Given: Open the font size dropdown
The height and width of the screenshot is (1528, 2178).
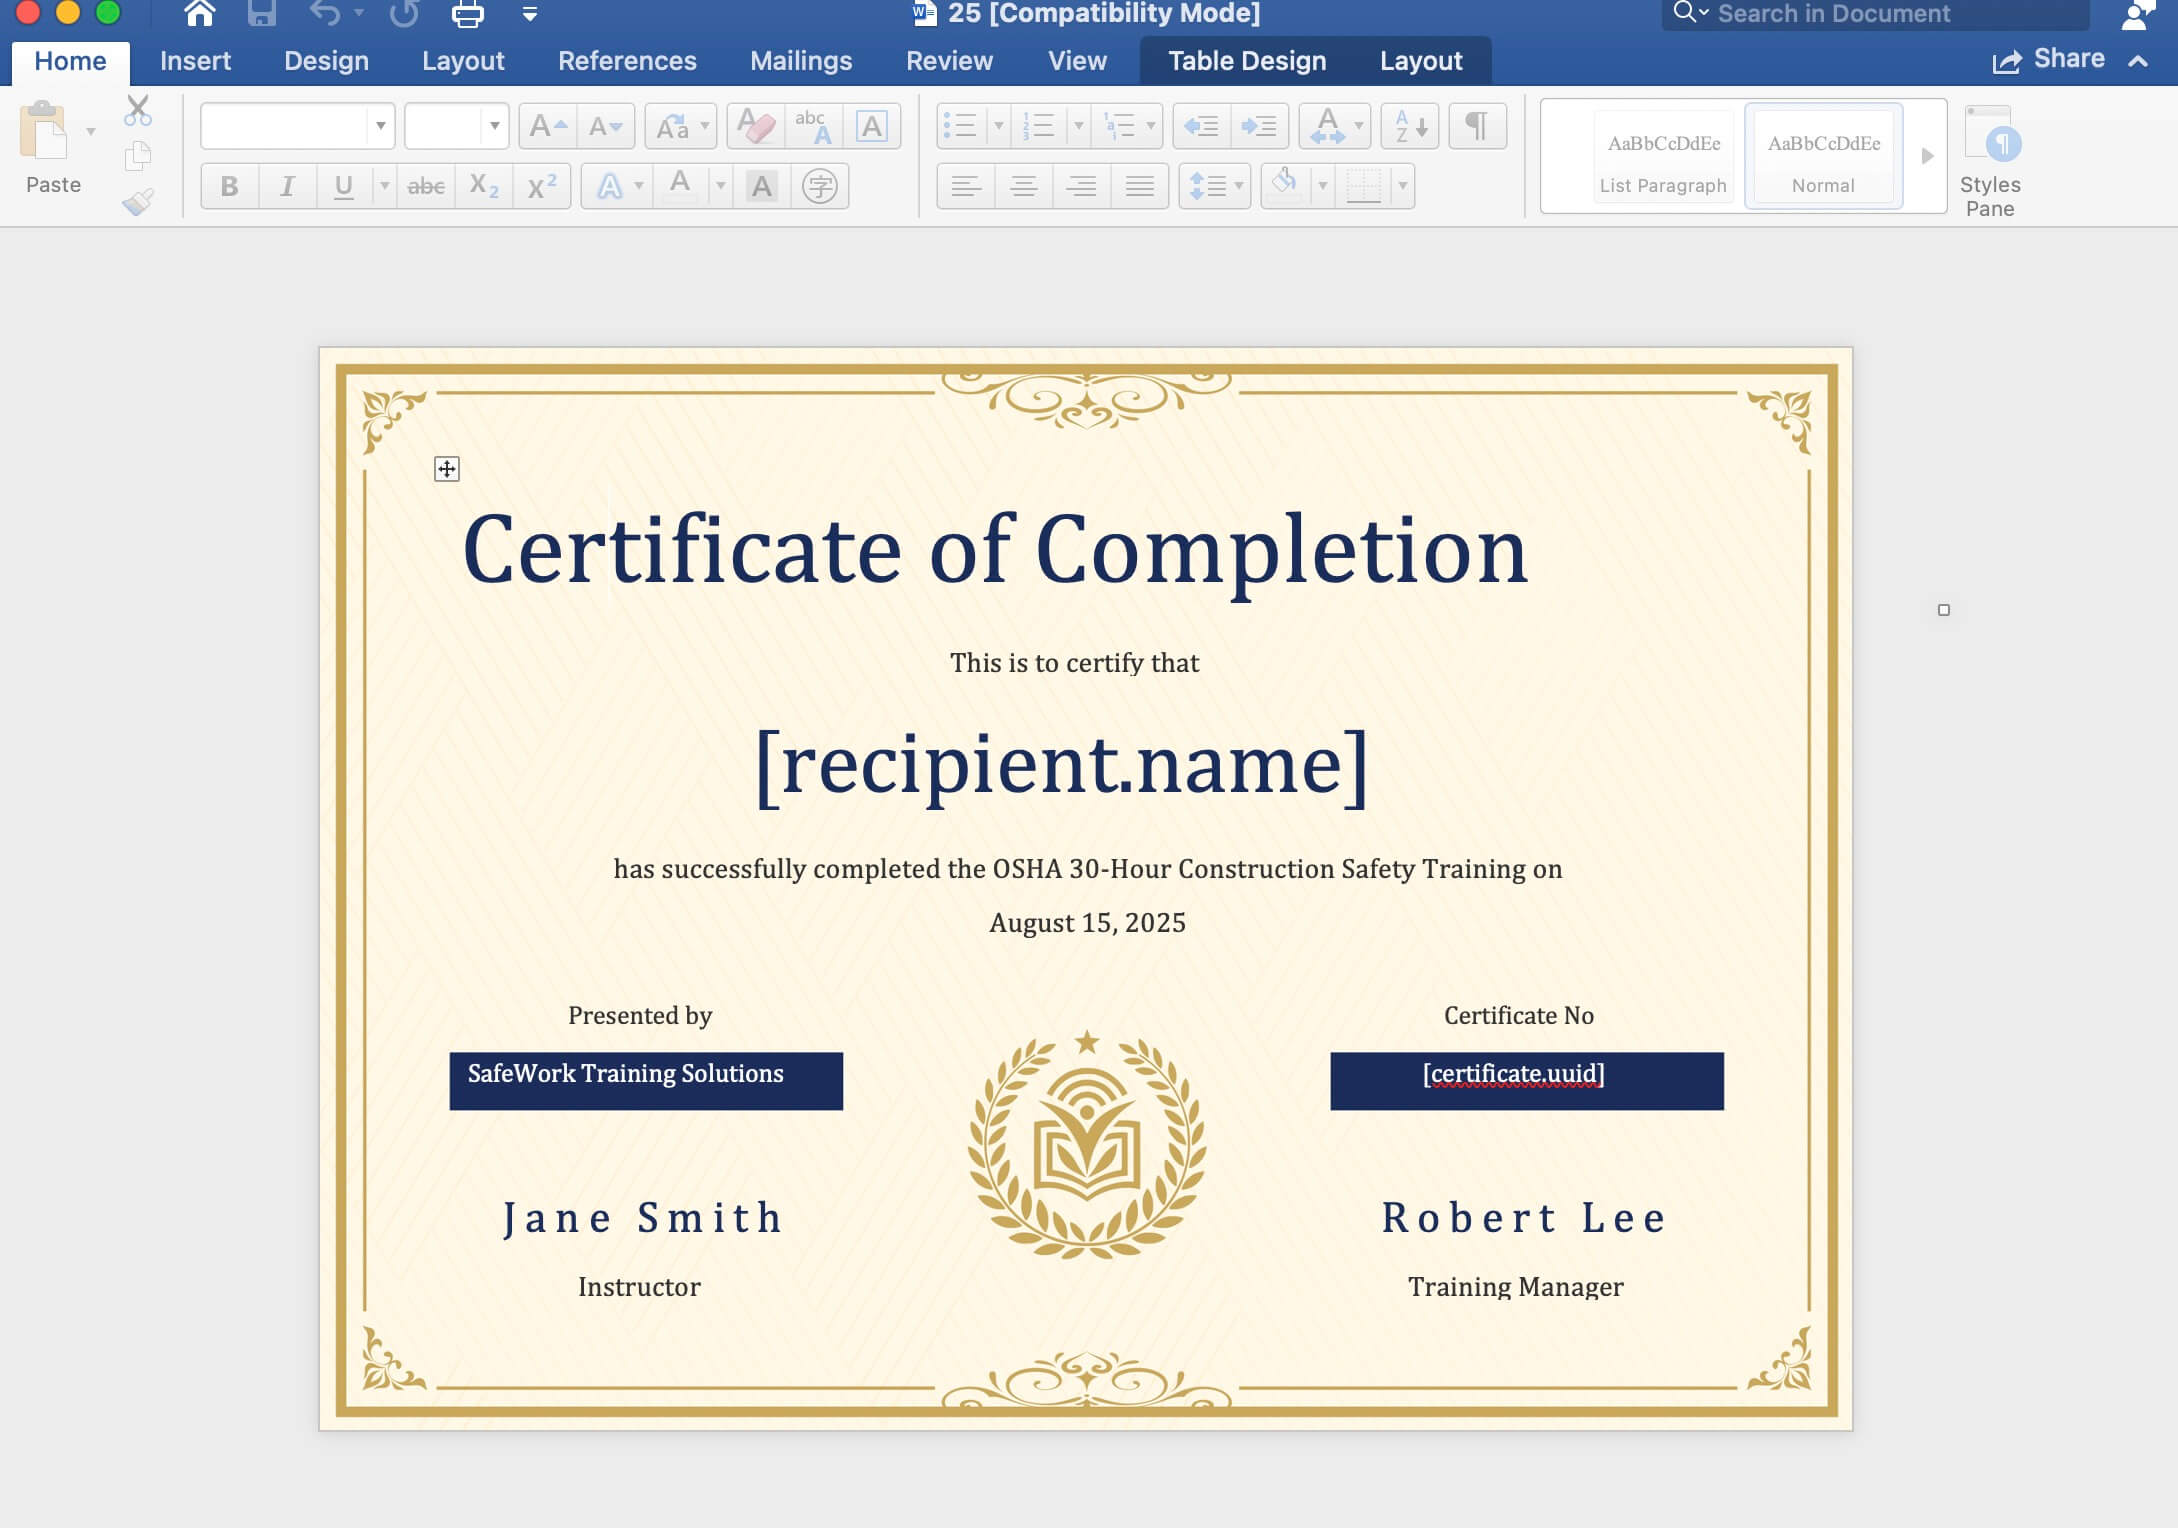Looking at the screenshot, I should (x=494, y=127).
